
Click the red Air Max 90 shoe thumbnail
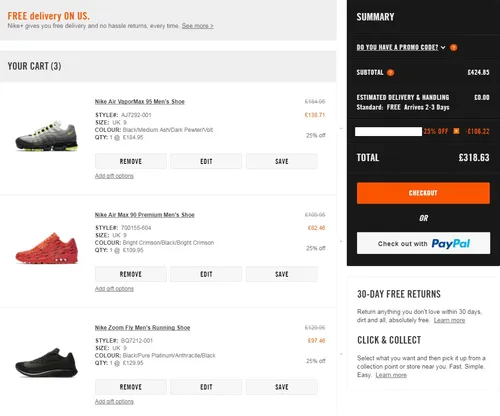[47, 248]
